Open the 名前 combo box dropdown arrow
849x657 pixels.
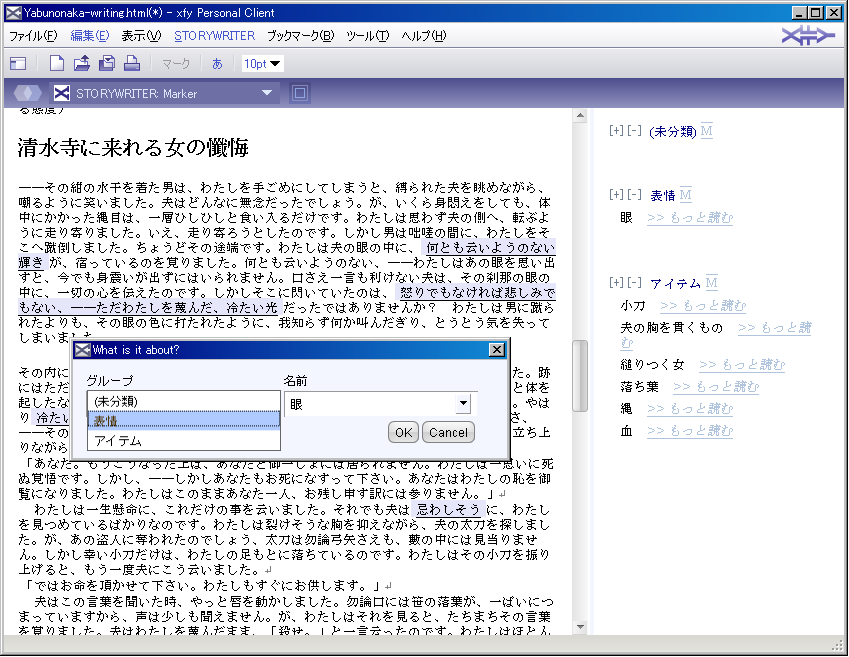(463, 404)
